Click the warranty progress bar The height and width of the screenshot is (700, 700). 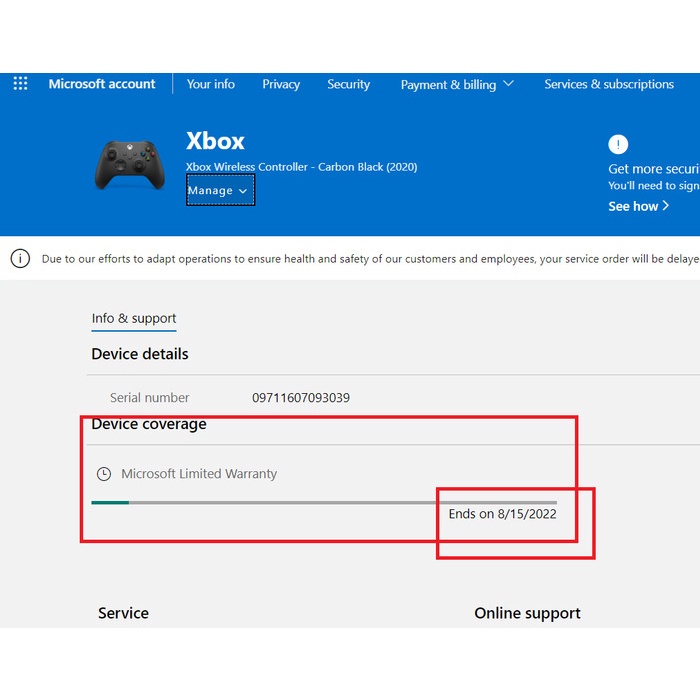click(x=324, y=503)
